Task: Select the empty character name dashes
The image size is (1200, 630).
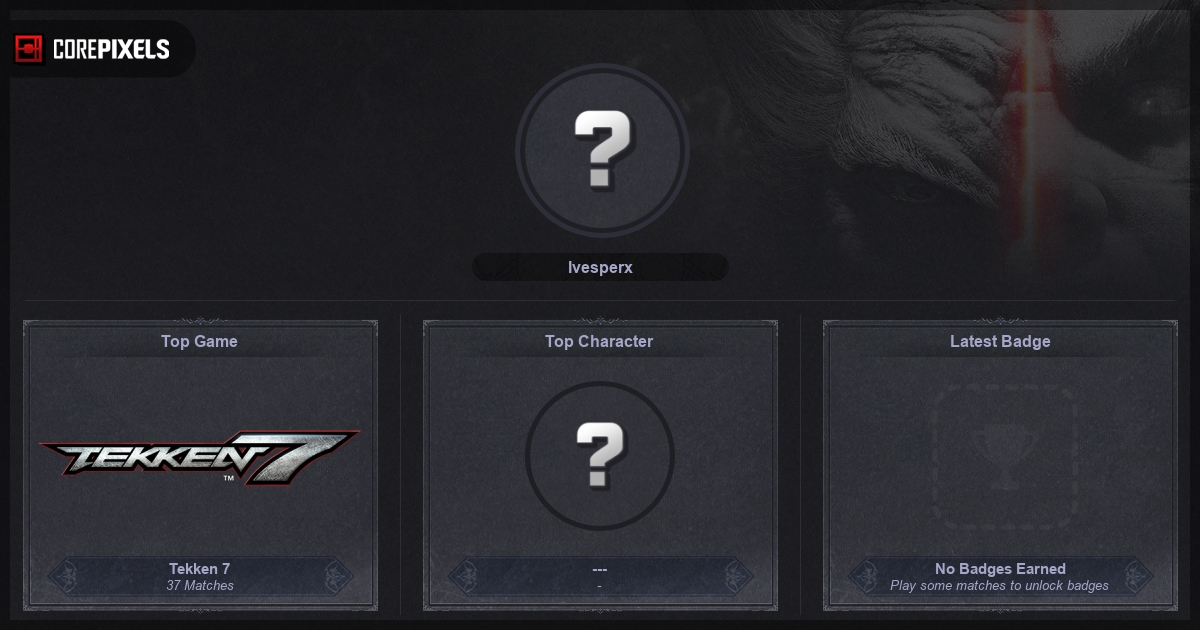Action: coord(600,569)
